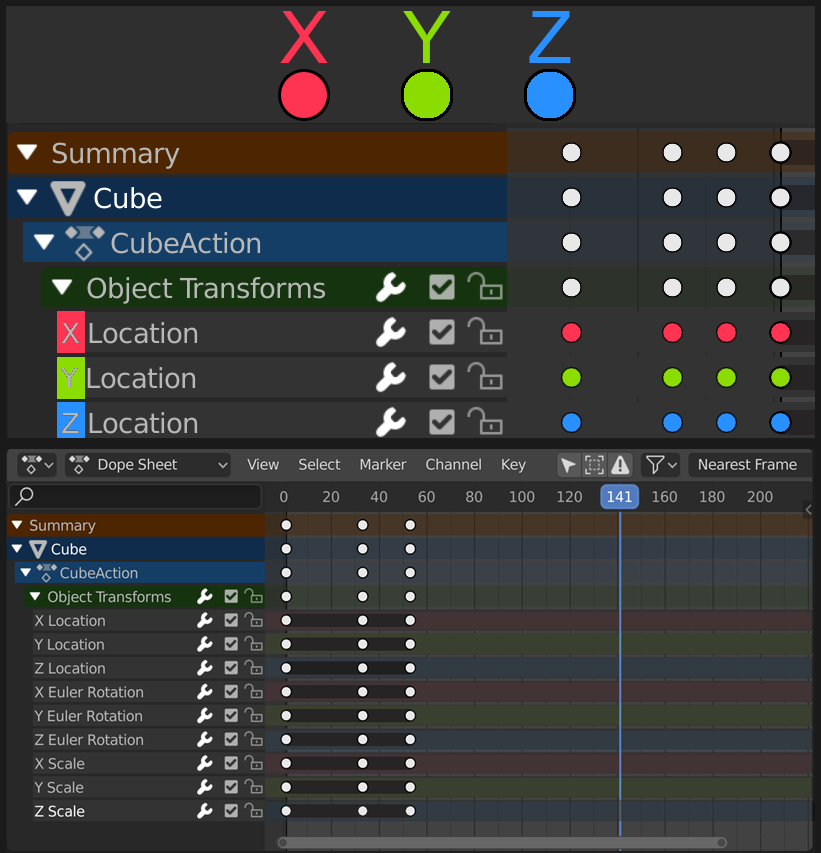Open the Marker menu

(383, 465)
